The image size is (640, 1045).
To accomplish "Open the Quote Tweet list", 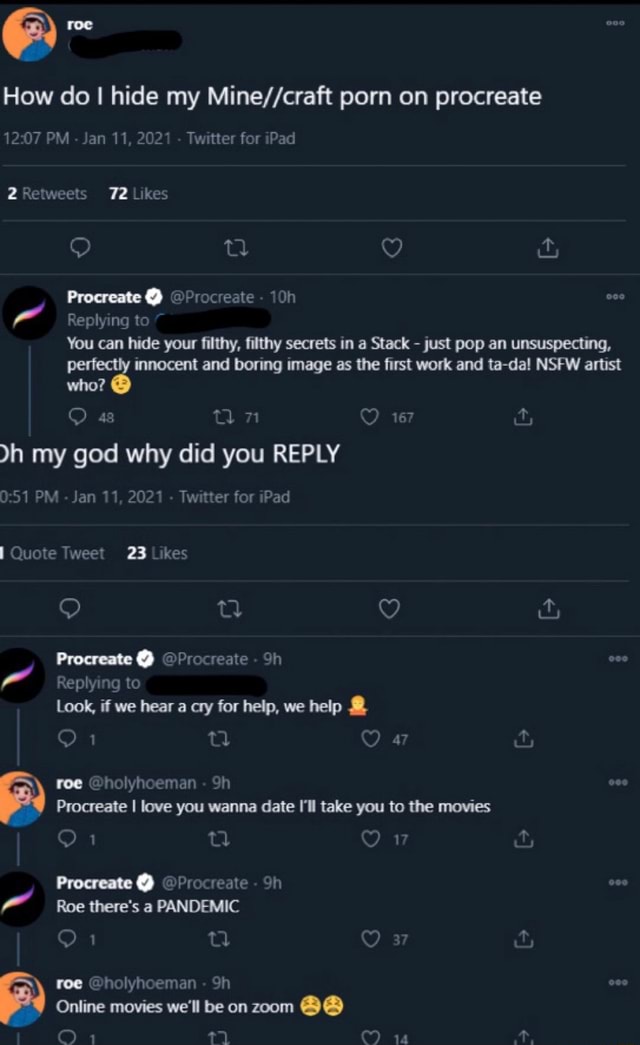I will click(x=53, y=553).
